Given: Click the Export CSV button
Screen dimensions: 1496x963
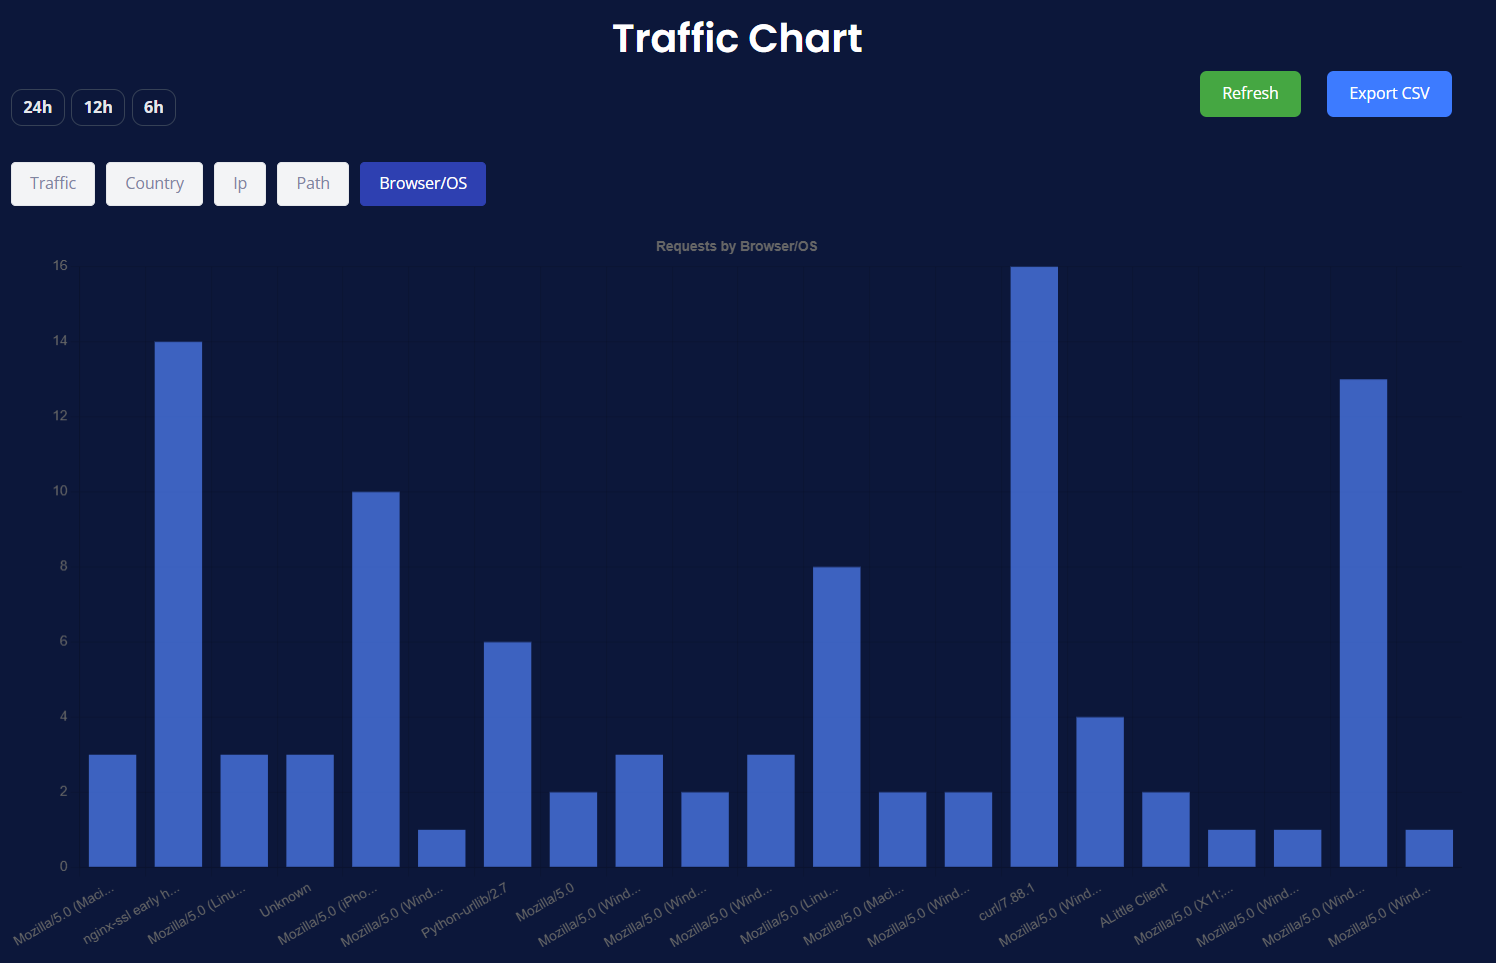Looking at the screenshot, I should pos(1389,93).
